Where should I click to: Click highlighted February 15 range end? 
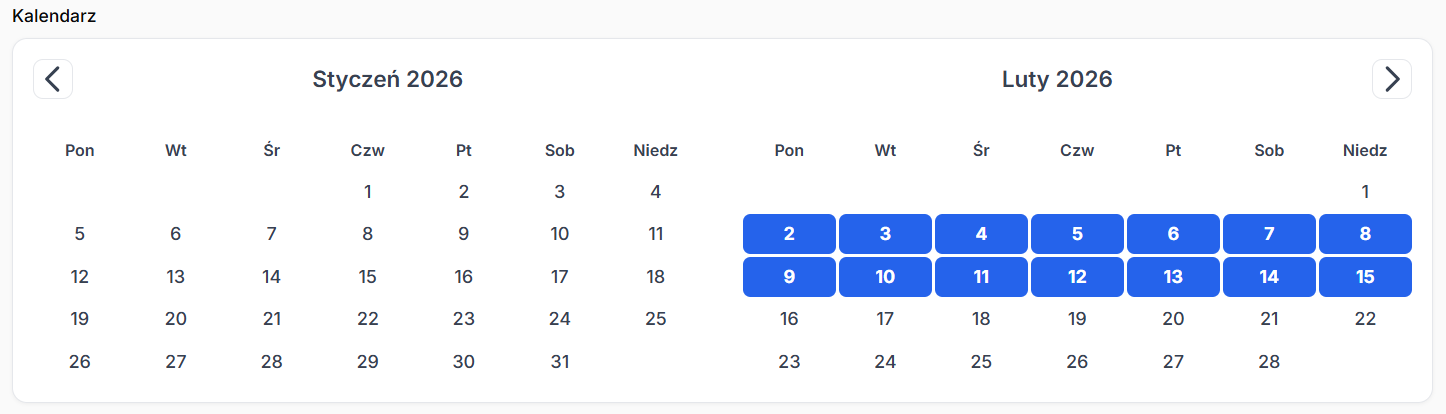[x=1365, y=277]
